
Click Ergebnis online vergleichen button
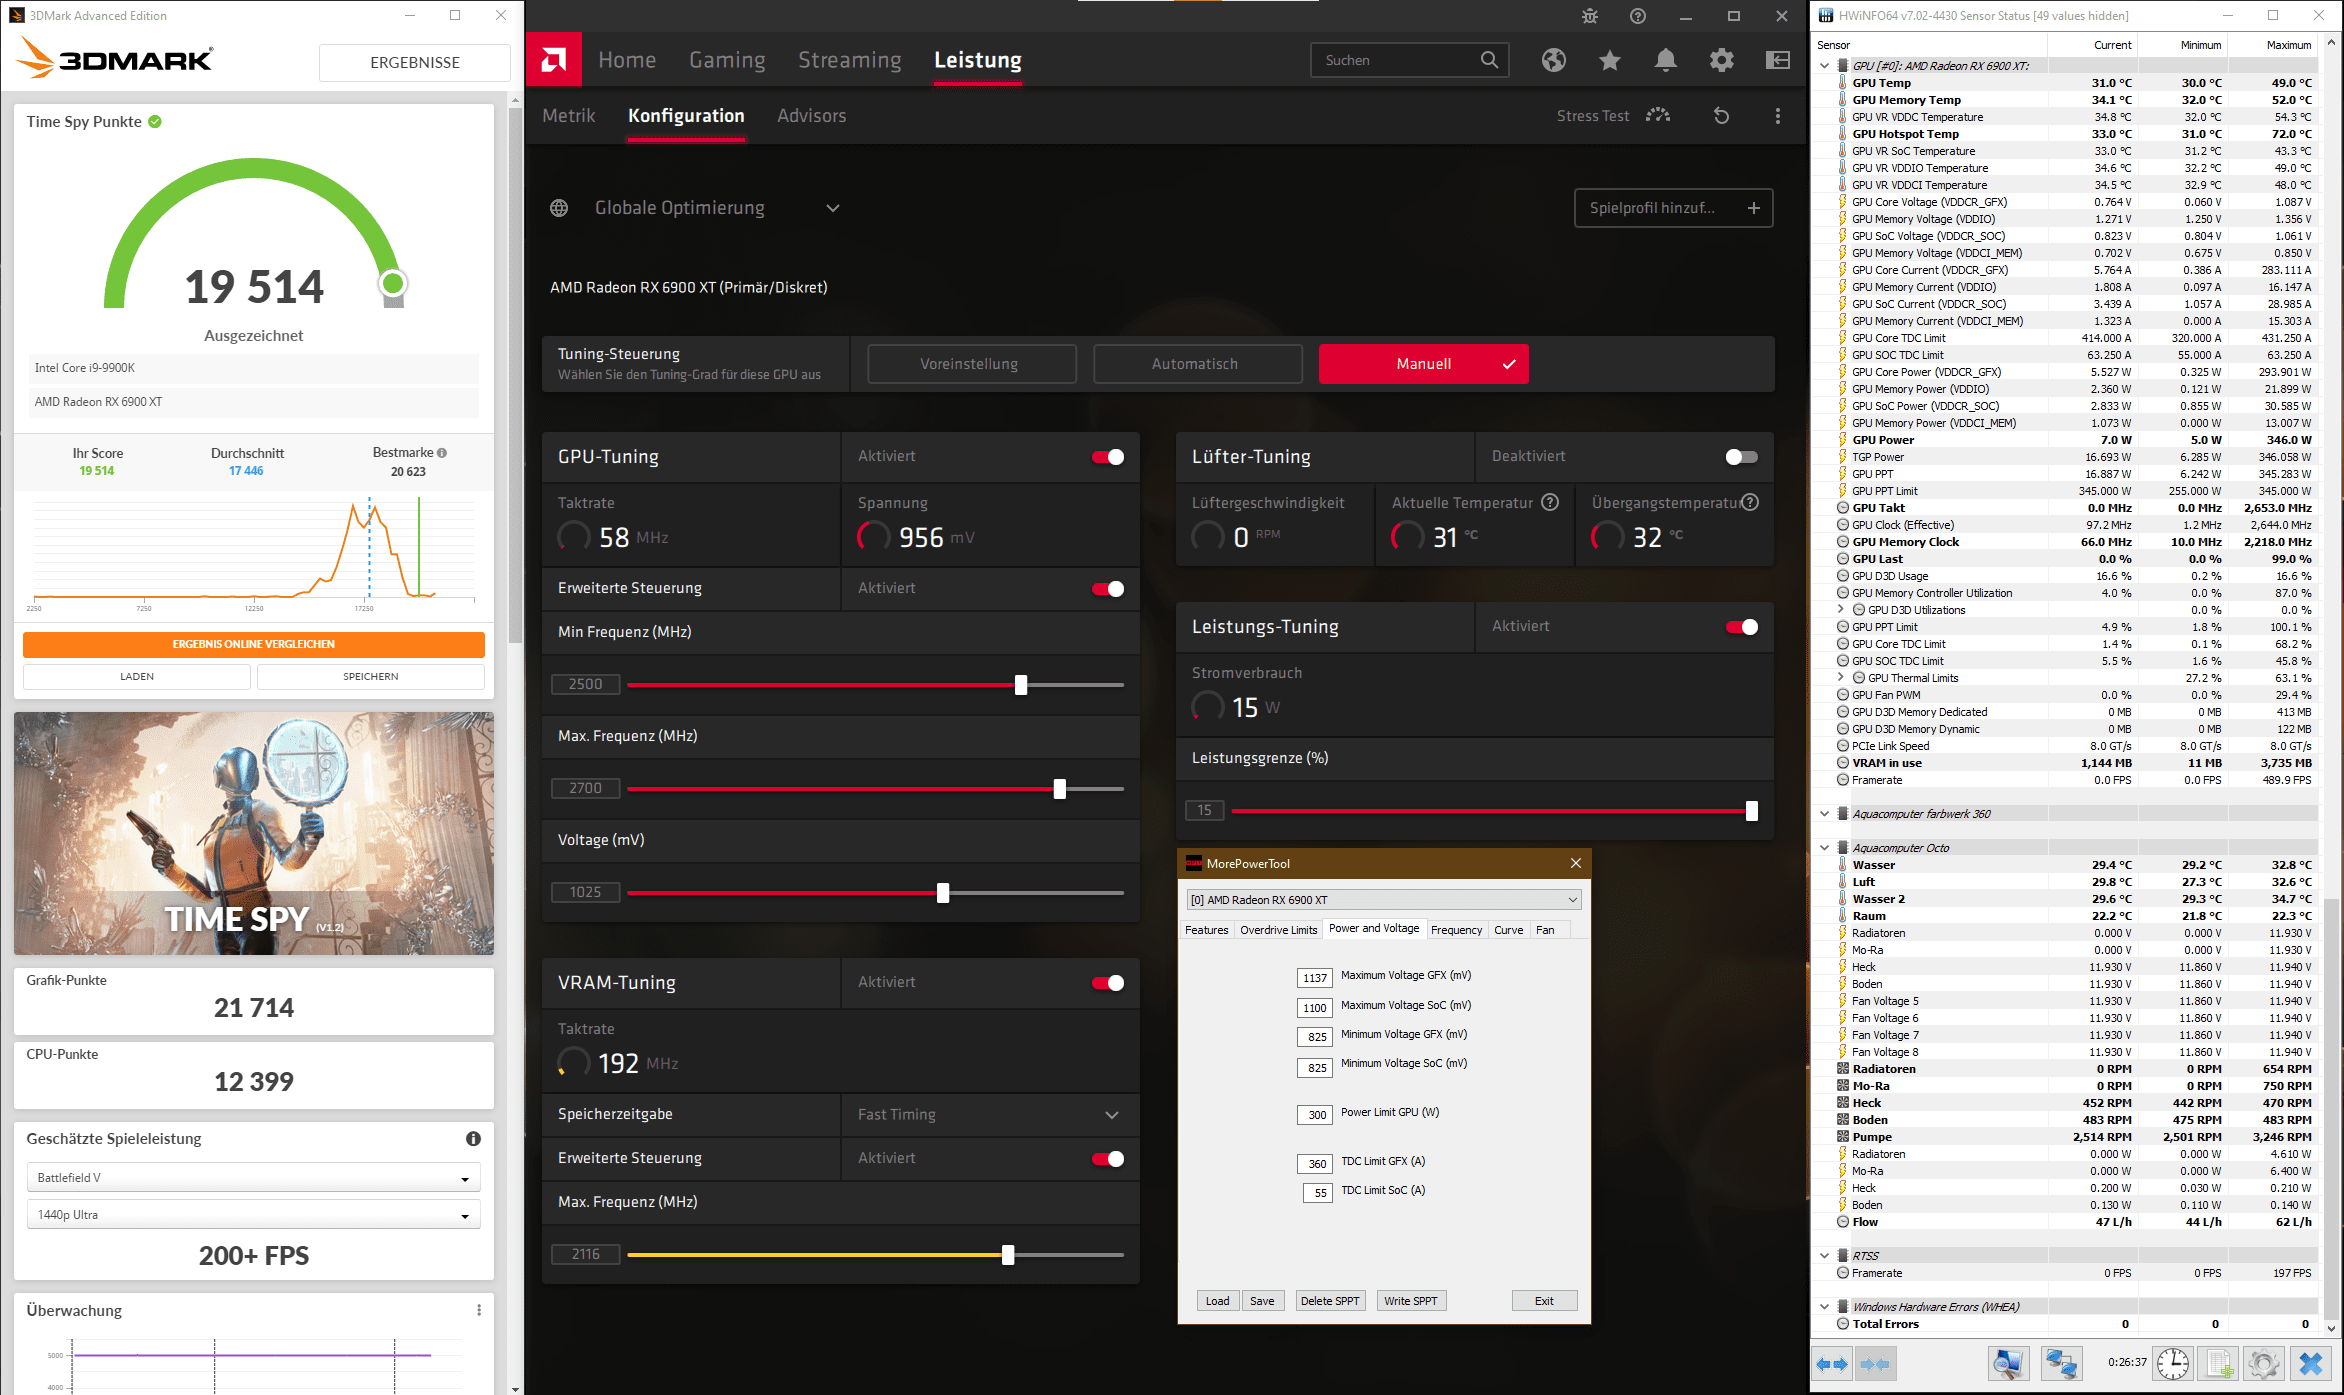(x=253, y=644)
